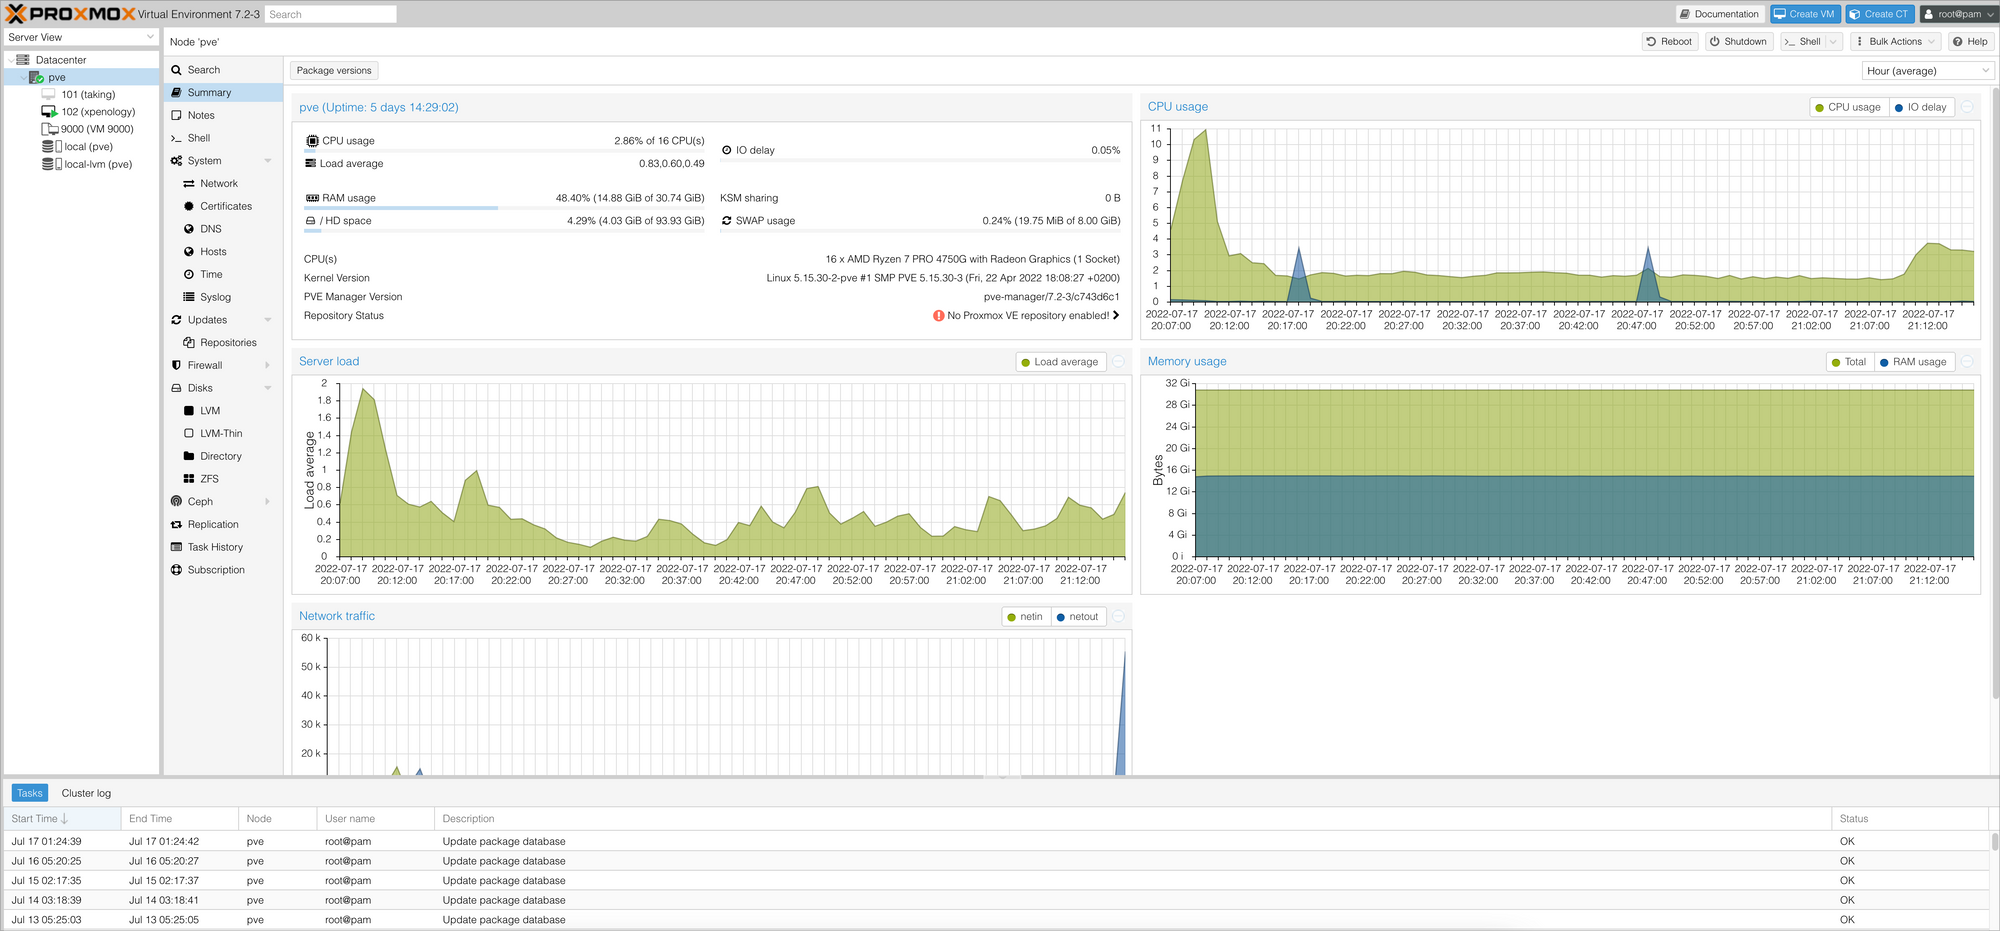Open LVM-Thin storage section
This screenshot has width=2000, height=931.
coord(221,434)
